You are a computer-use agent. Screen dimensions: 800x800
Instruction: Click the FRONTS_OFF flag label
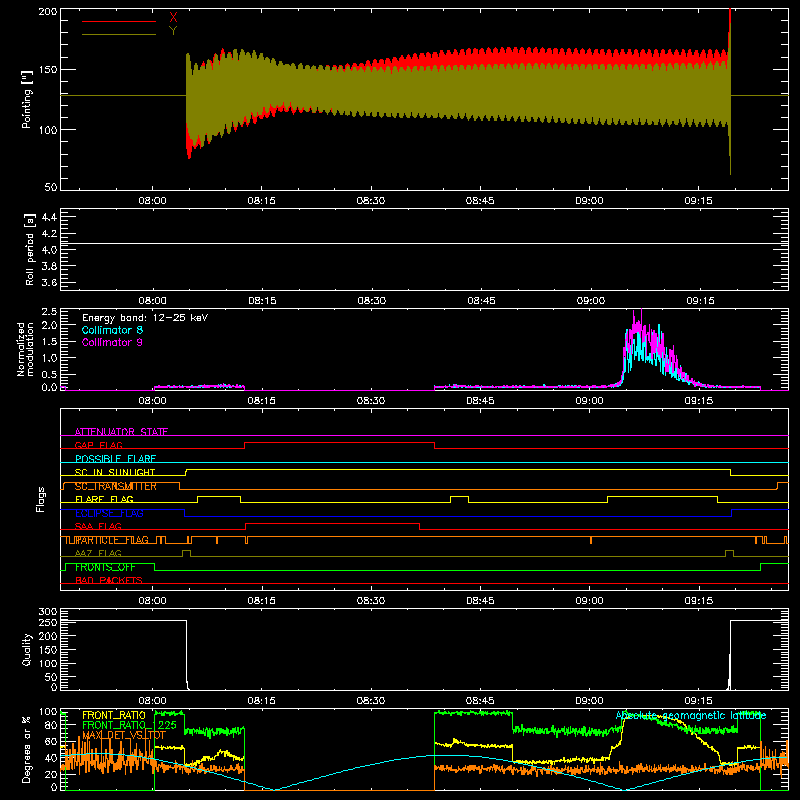[x=105, y=567]
